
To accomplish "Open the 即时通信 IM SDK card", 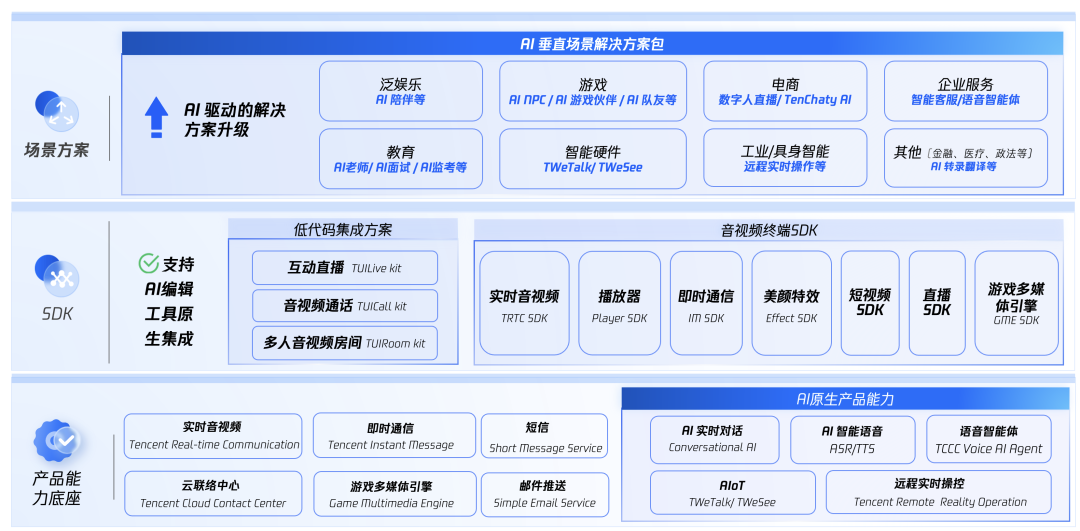I will 706,303.
